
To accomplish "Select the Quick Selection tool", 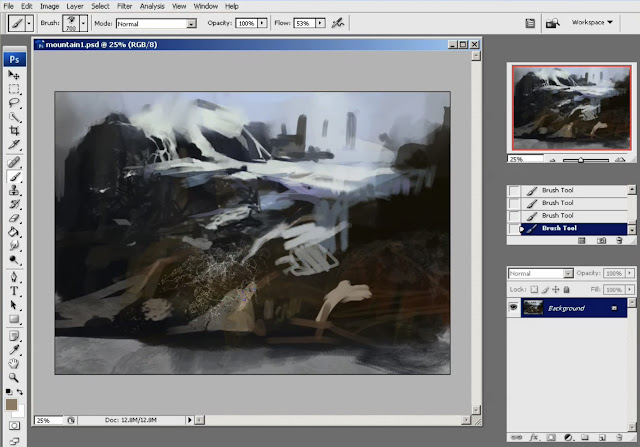I will coord(14,117).
